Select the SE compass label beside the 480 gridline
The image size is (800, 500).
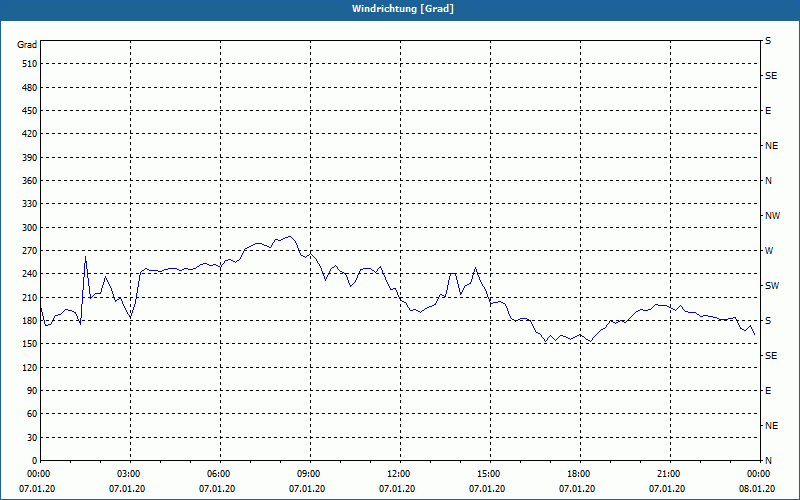[x=771, y=76]
